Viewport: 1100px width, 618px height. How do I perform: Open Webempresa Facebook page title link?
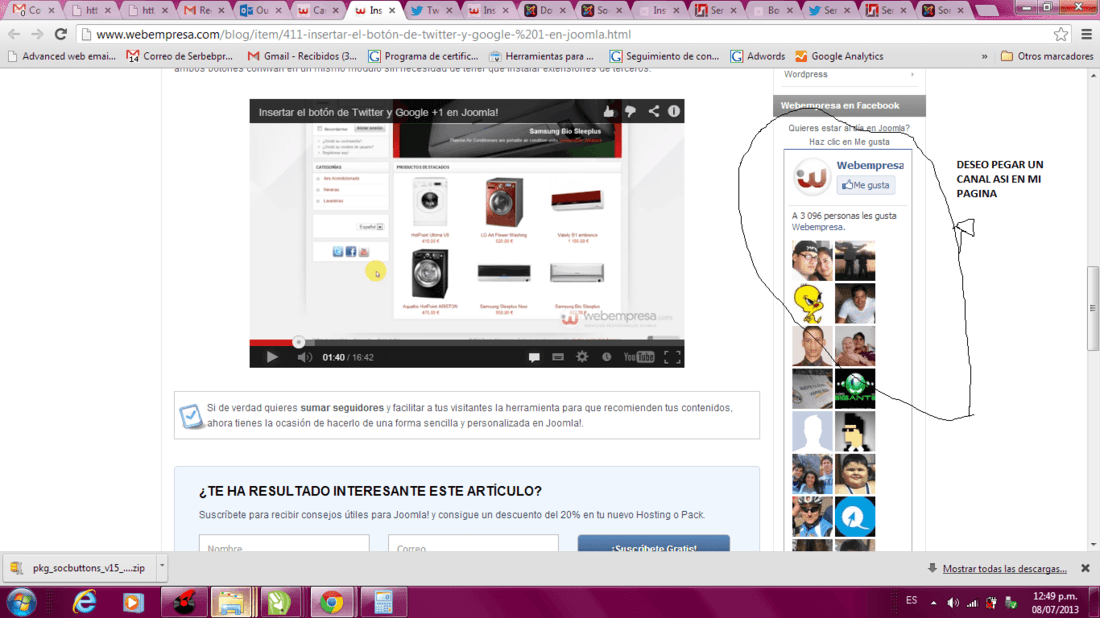coord(870,166)
